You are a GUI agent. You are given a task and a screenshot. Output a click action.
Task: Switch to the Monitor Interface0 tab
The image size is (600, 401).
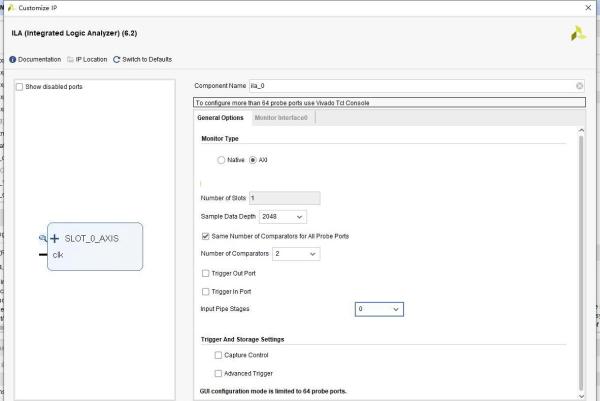click(x=282, y=118)
